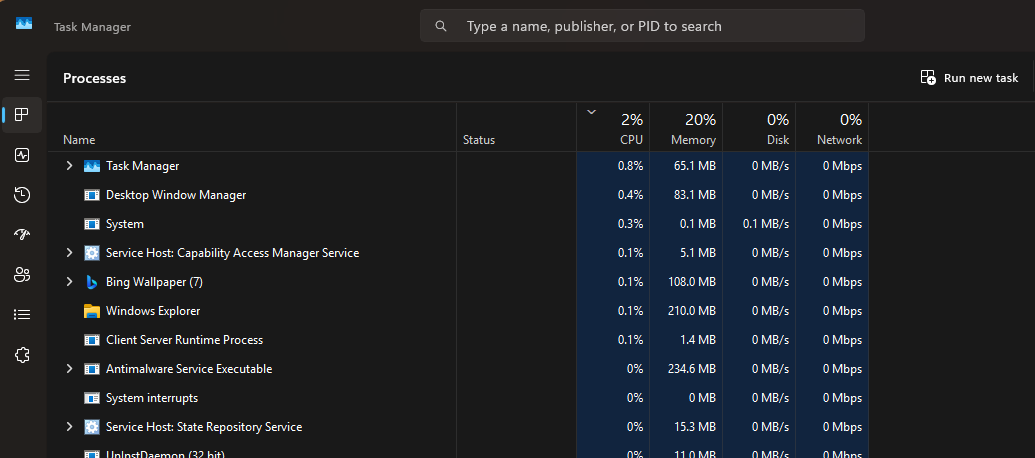This screenshot has width=1035, height=458.
Task: Select the Desktop Window Manager process
Action: point(176,195)
